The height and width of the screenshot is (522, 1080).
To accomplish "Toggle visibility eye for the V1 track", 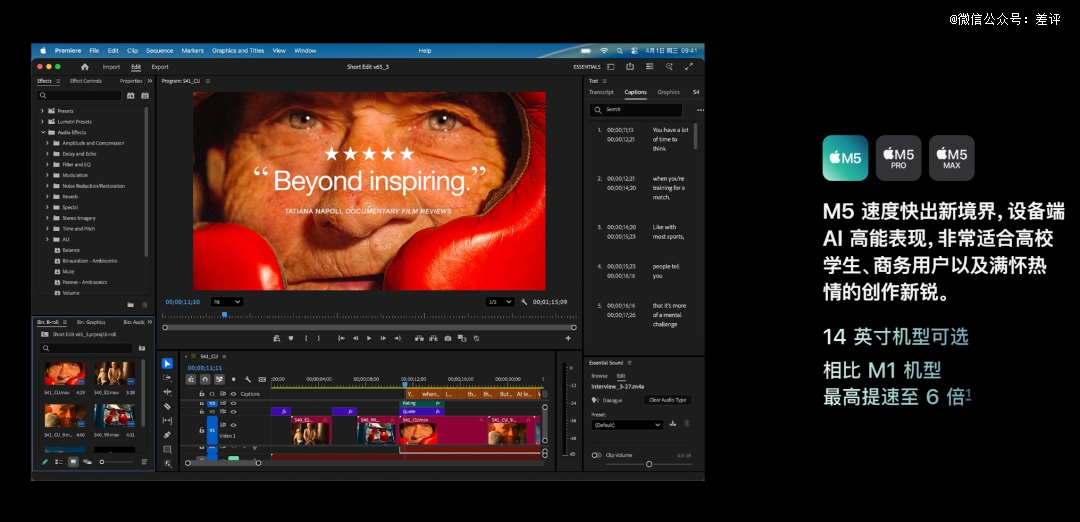I will point(234,425).
